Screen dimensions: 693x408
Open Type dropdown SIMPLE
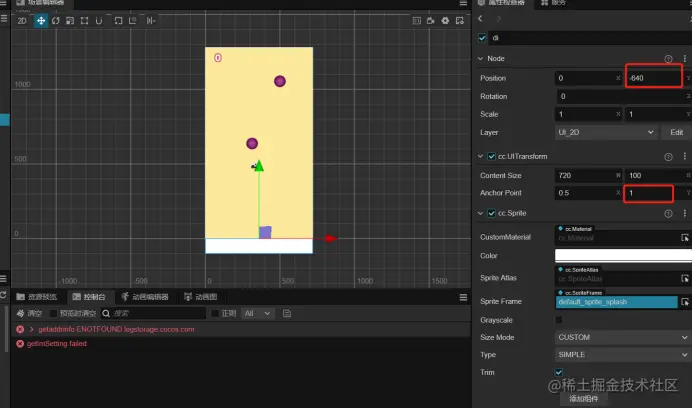click(622, 355)
